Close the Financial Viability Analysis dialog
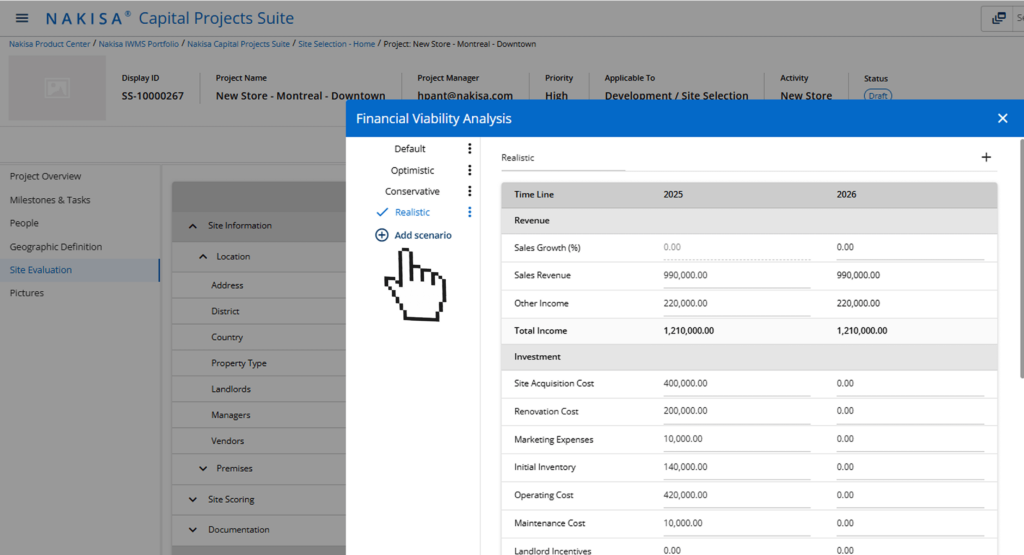Viewport: 1024px width, 555px height. point(1002,118)
